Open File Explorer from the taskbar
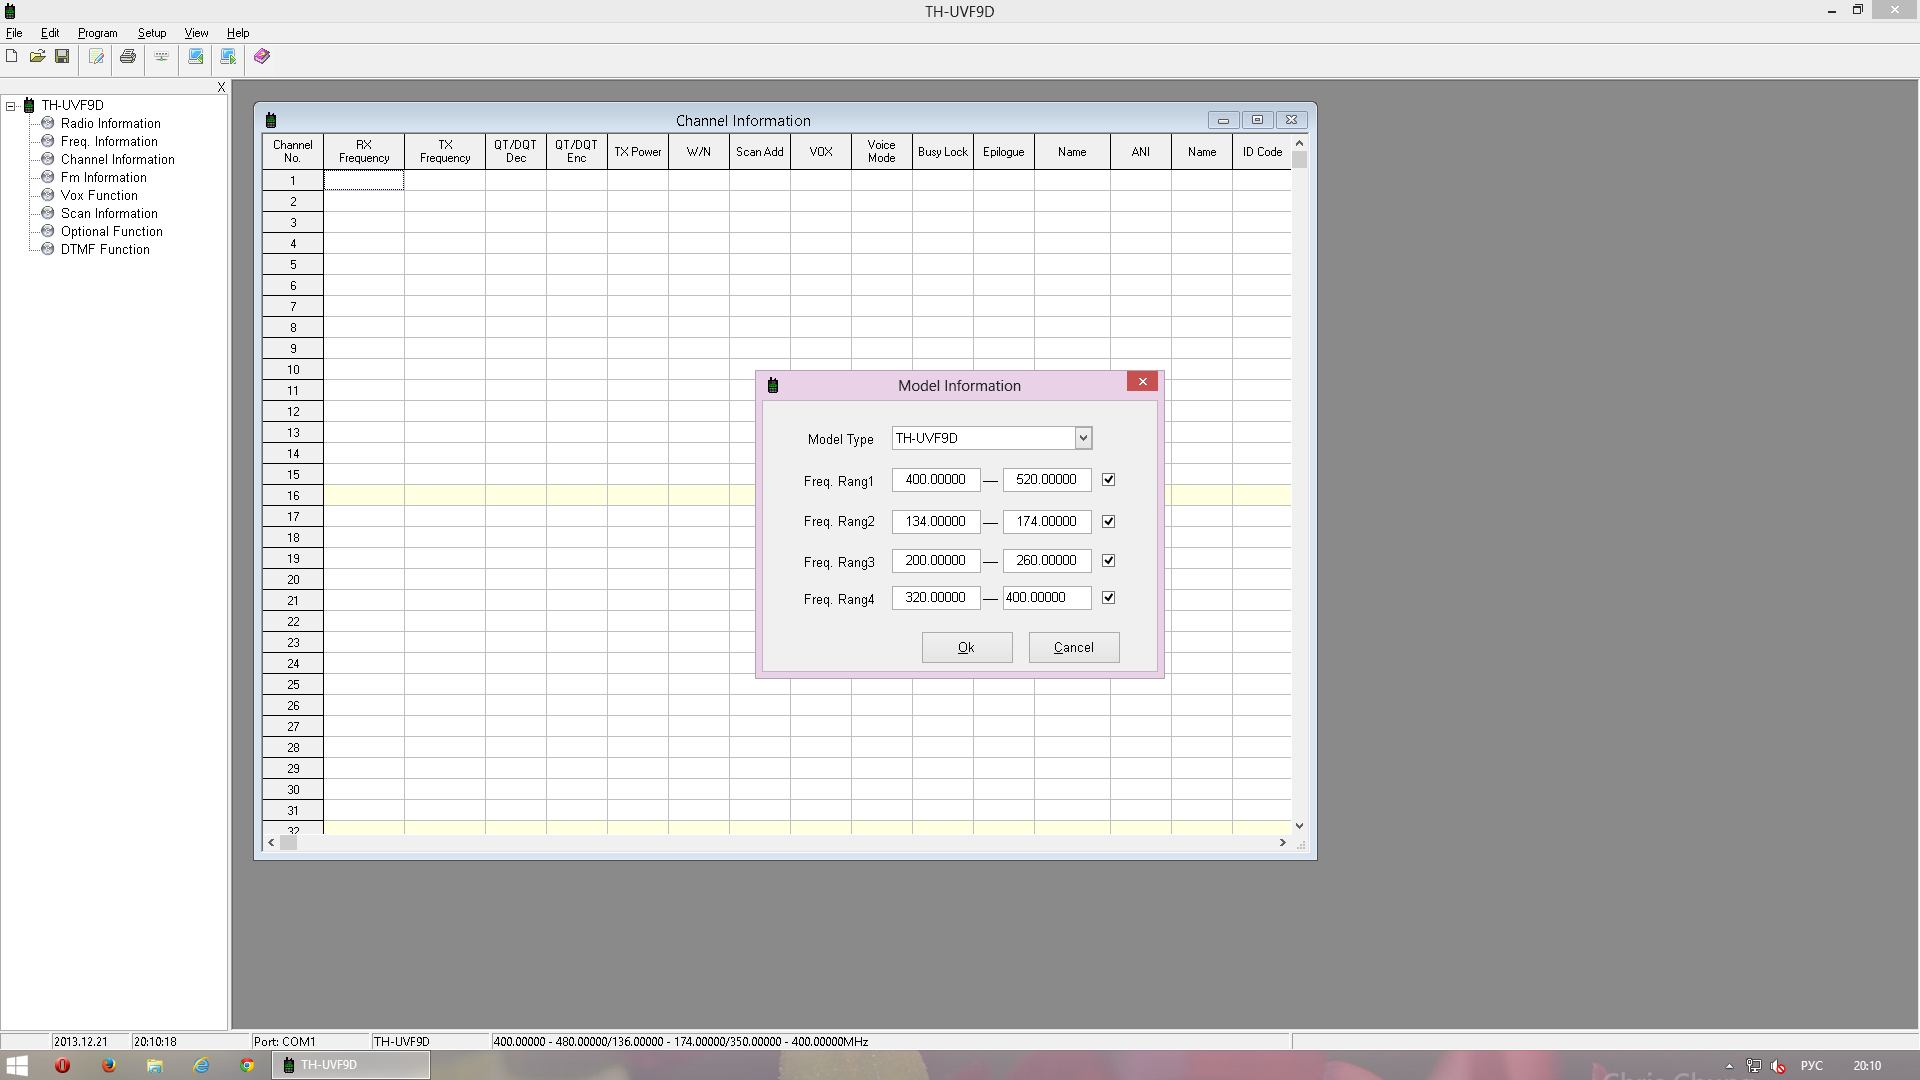This screenshot has height=1080, width=1920. click(x=154, y=1066)
